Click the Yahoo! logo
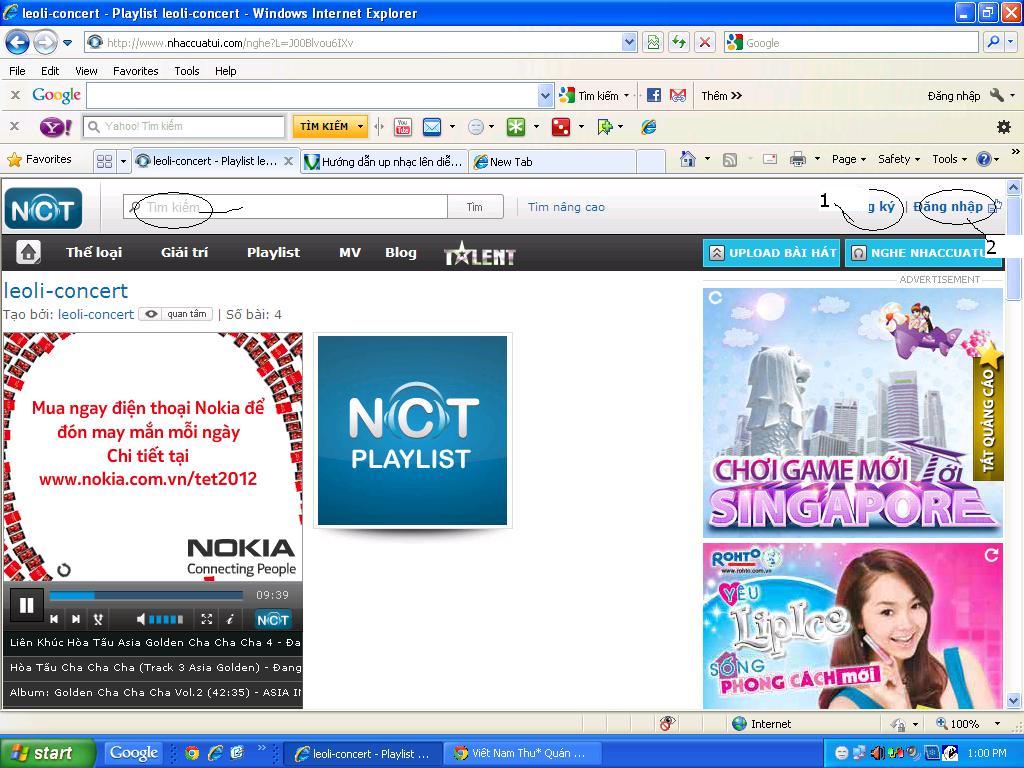 pos(56,127)
